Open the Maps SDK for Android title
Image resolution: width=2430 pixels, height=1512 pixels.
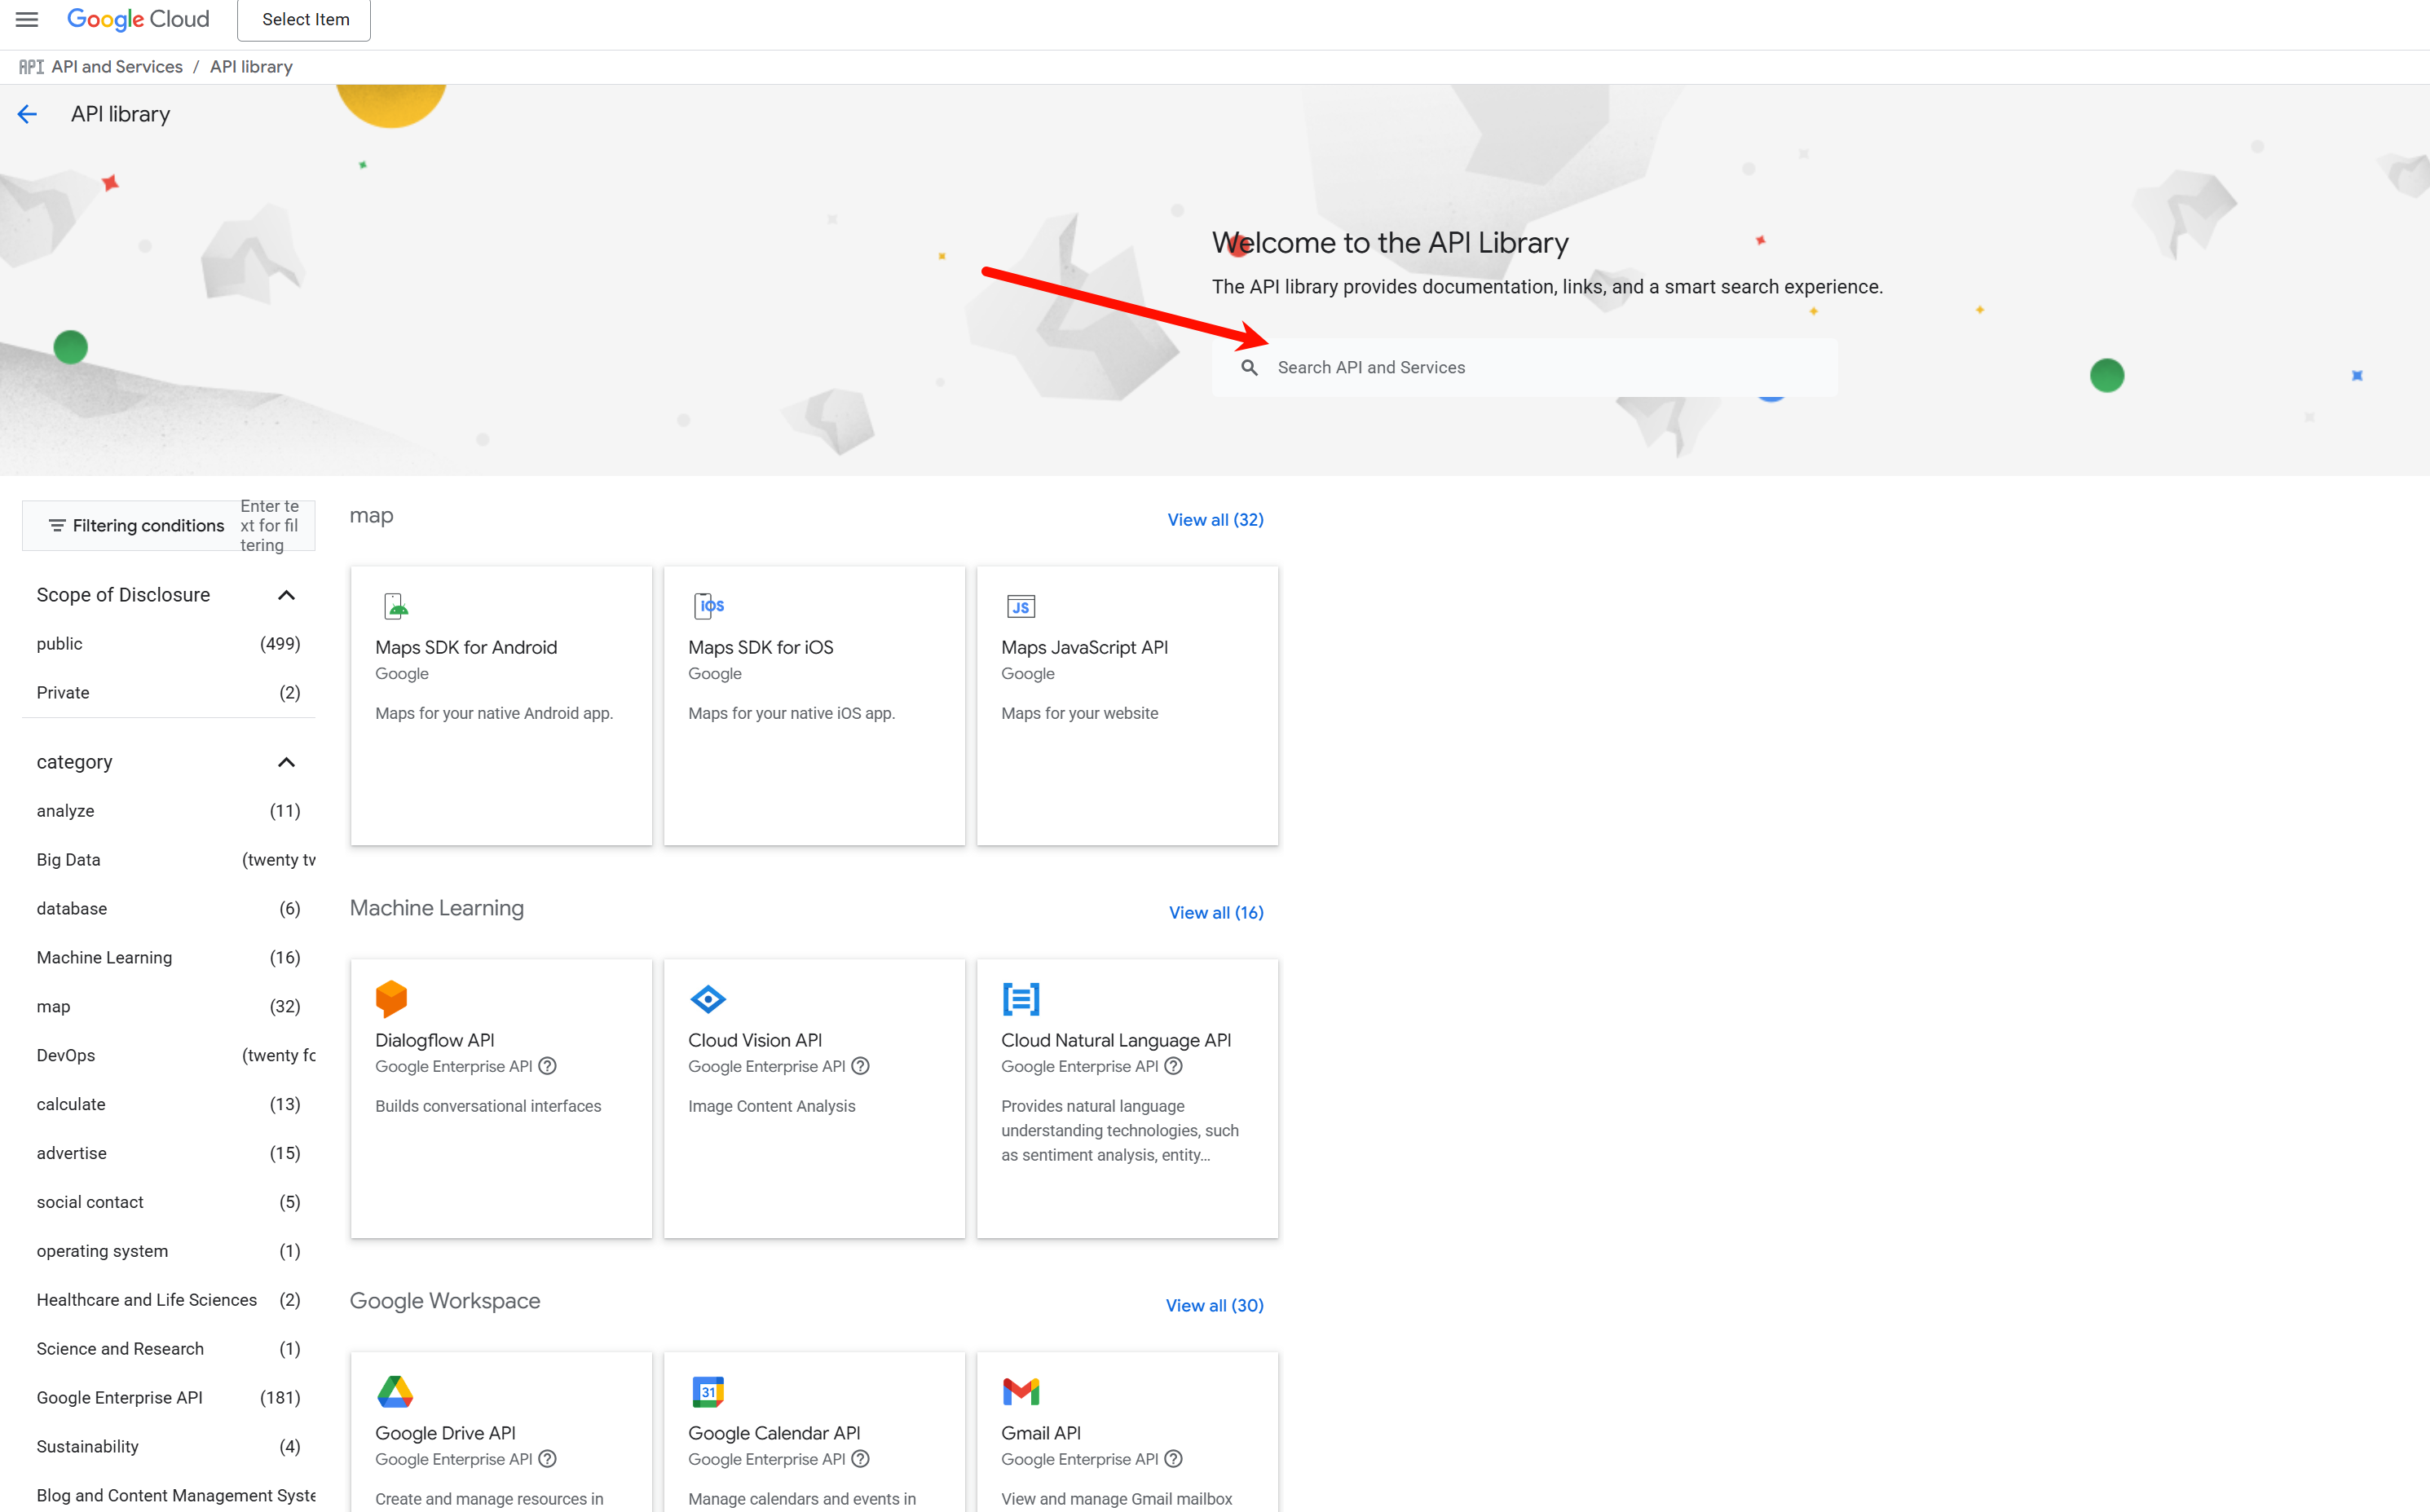coord(466,648)
